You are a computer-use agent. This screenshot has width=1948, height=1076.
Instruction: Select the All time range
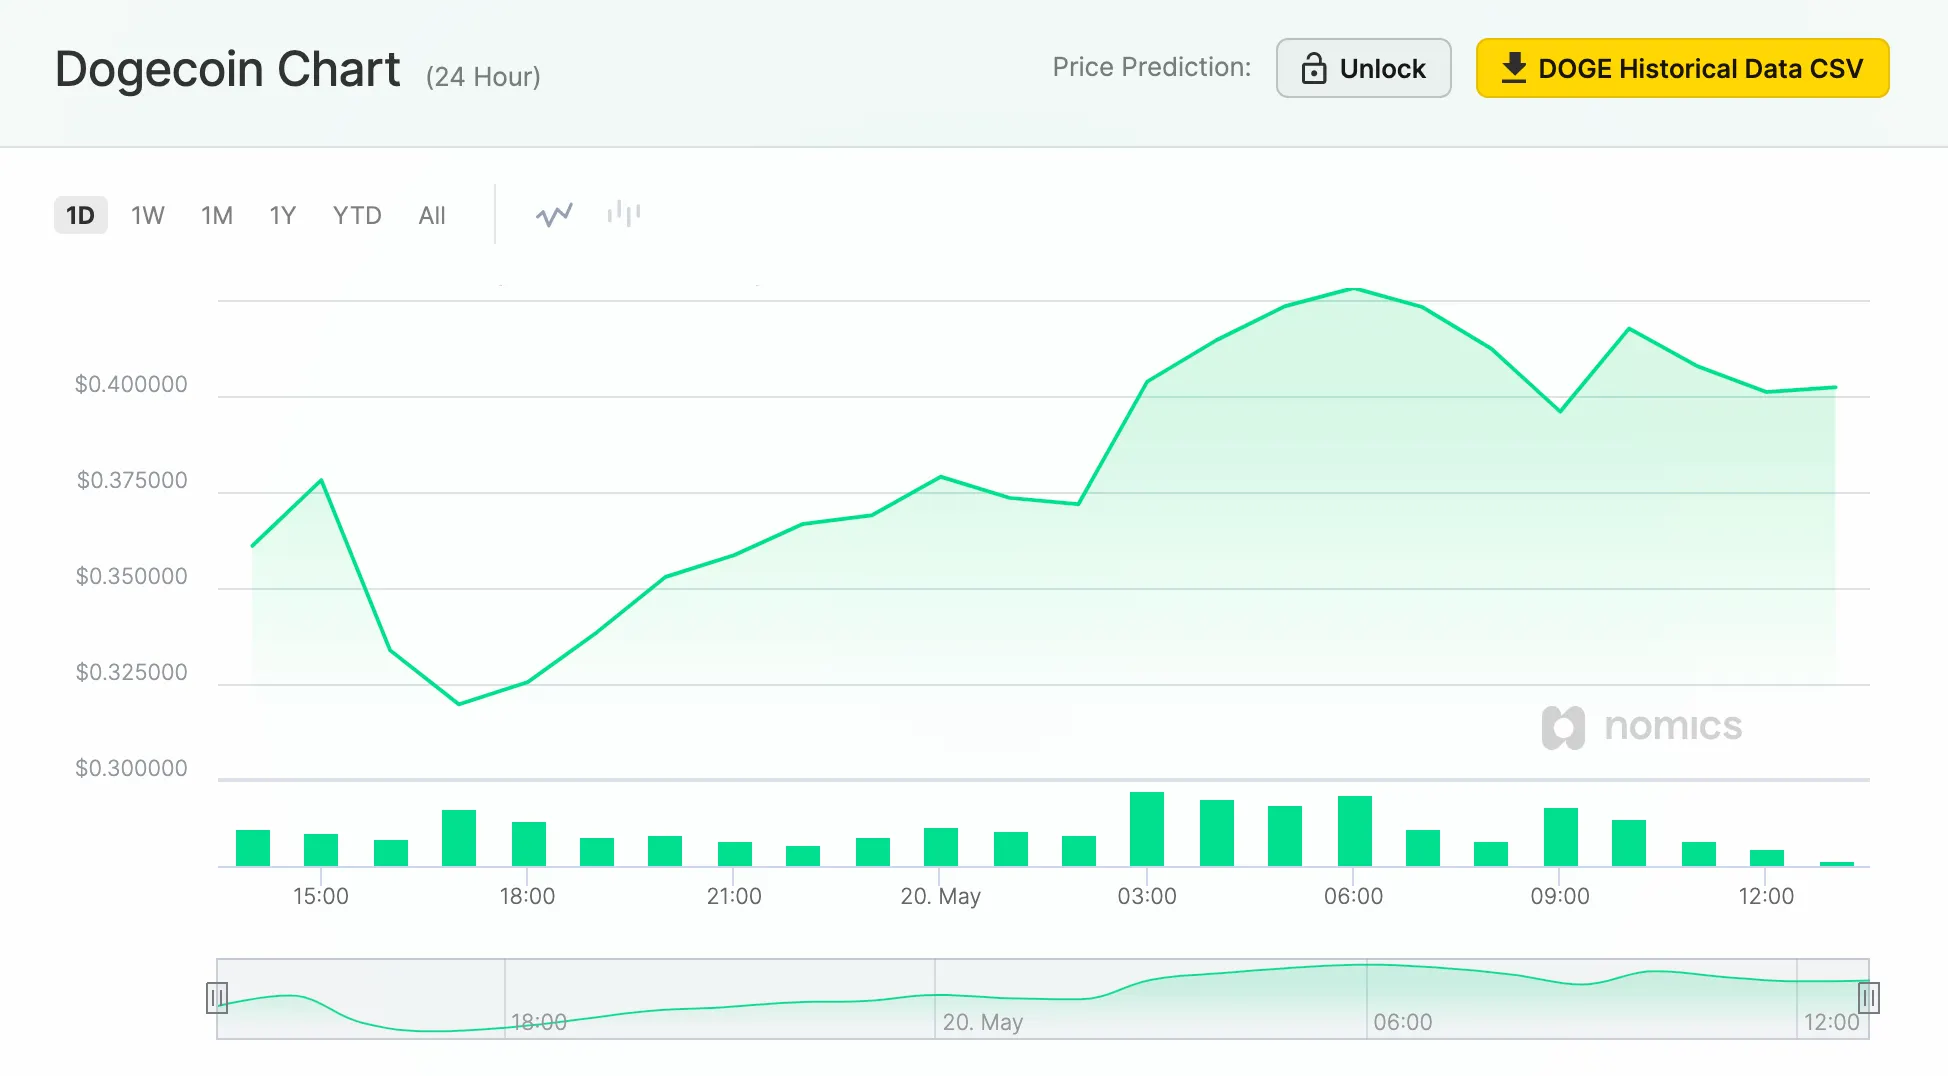pos(432,215)
